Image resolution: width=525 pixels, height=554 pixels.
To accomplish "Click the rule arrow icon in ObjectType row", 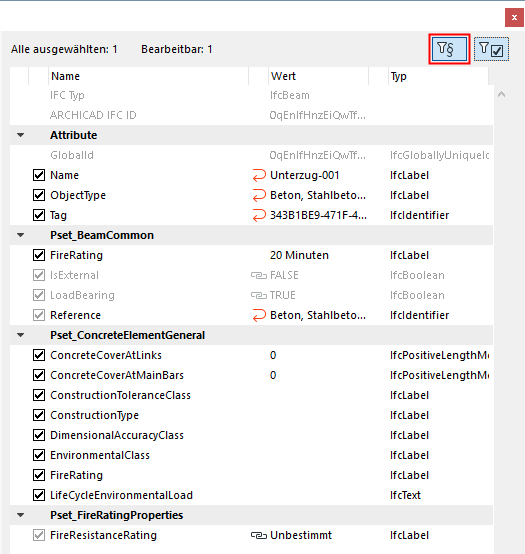I will [x=259, y=195].
